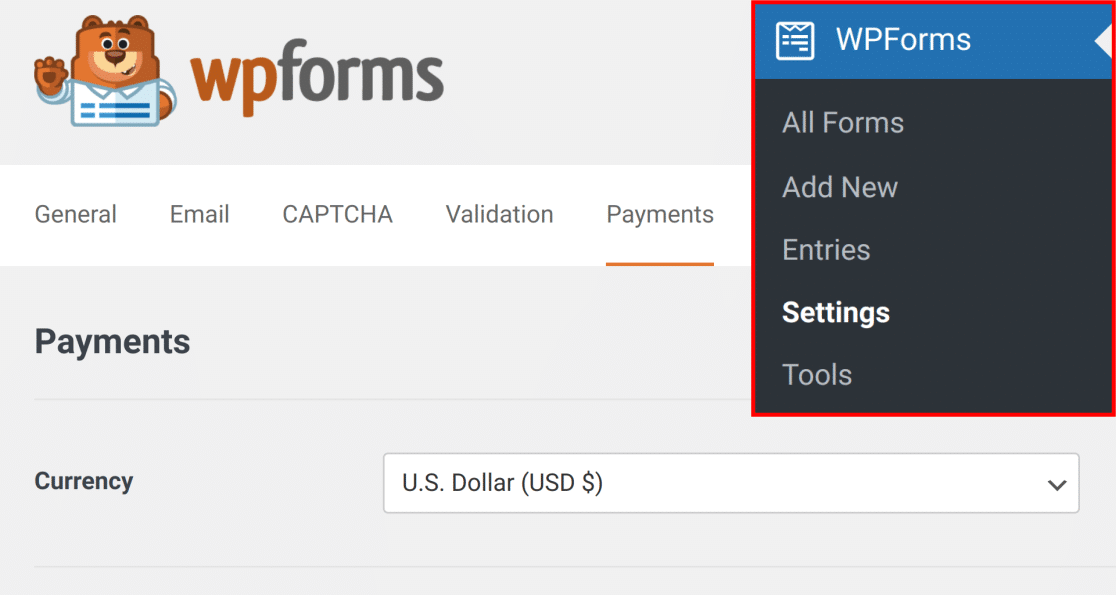Open All Forms from the sidebar
The height and width of the screenshot is (595, 1116).
pyautogui.click(x=842, y=122)
